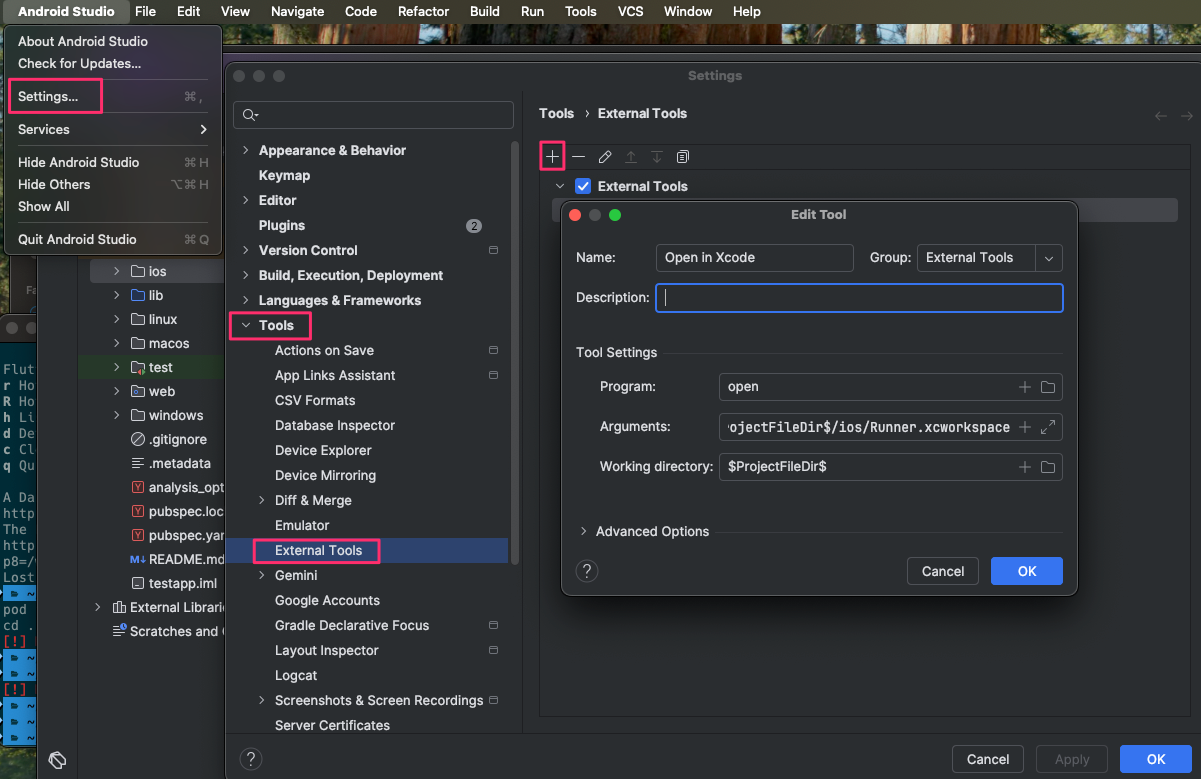This screenshot has width=1201, height=779.
Task: Expand the Diff & Merge tree node
Action: (x=262, y=501)
